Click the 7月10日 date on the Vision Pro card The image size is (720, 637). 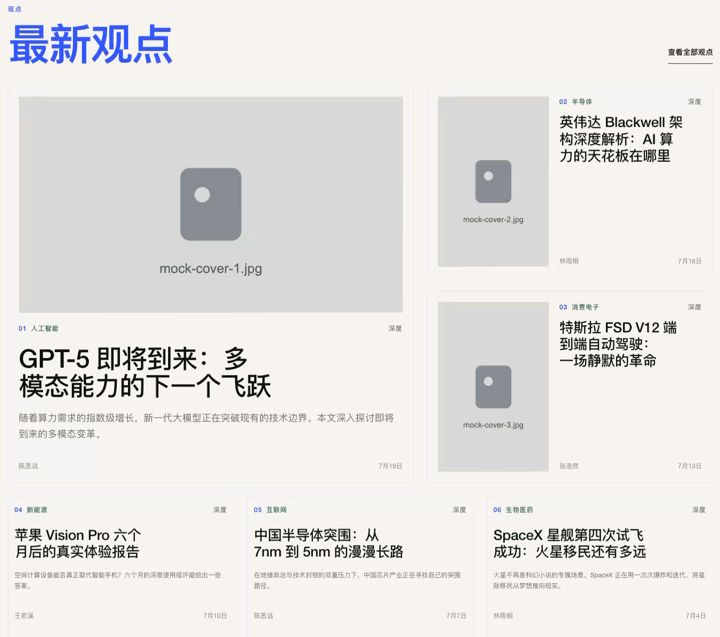pos(215,615)
